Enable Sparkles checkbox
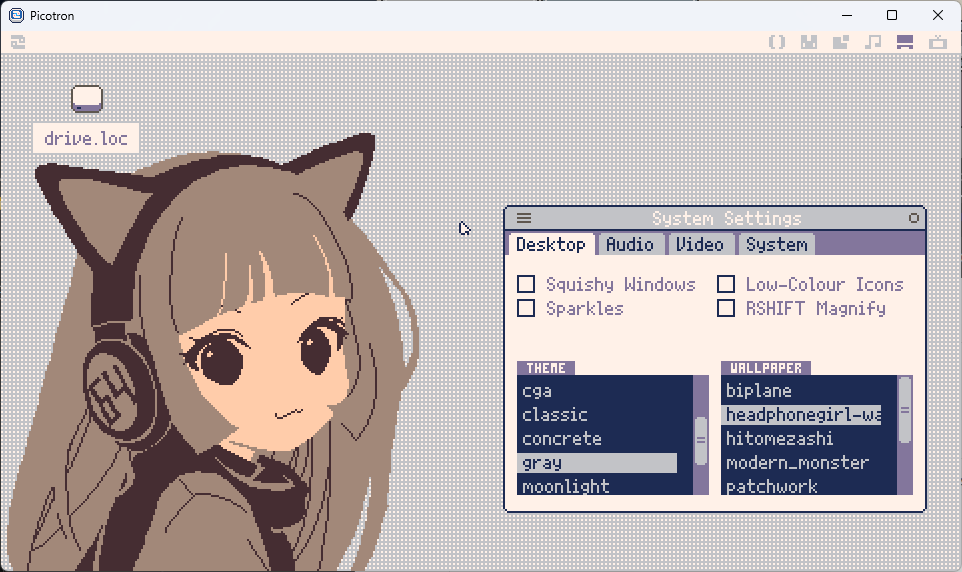This screenshot has width=962, height=572. (x=526, y=308)
